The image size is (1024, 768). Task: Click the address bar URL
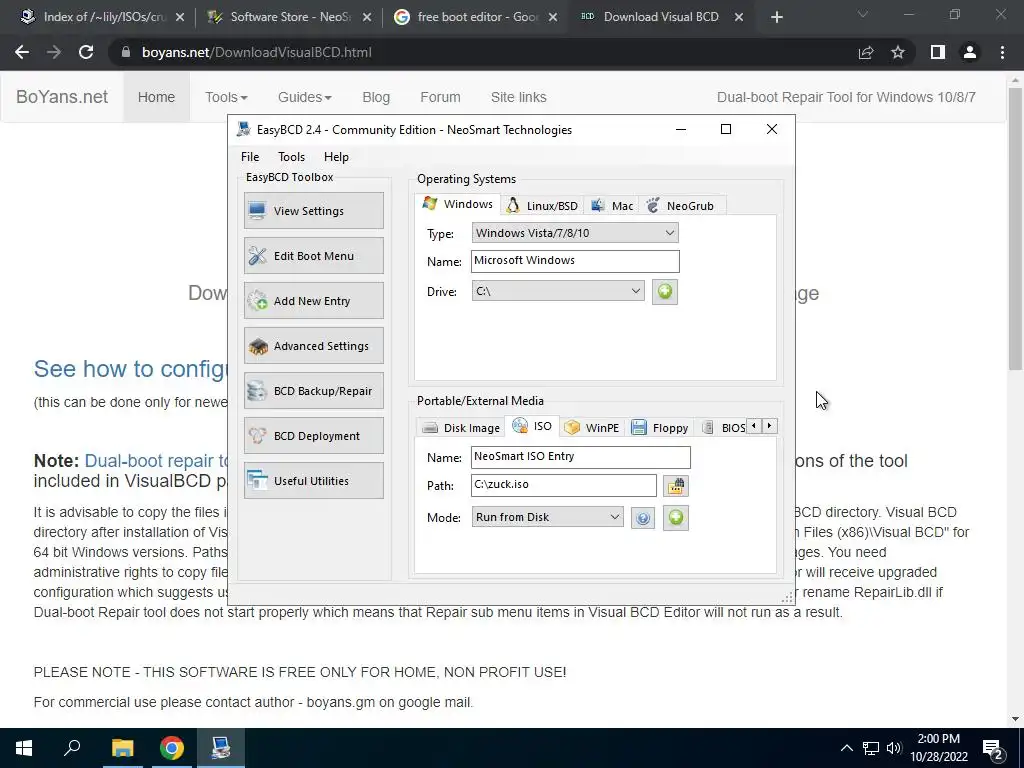tap(257, 52)
